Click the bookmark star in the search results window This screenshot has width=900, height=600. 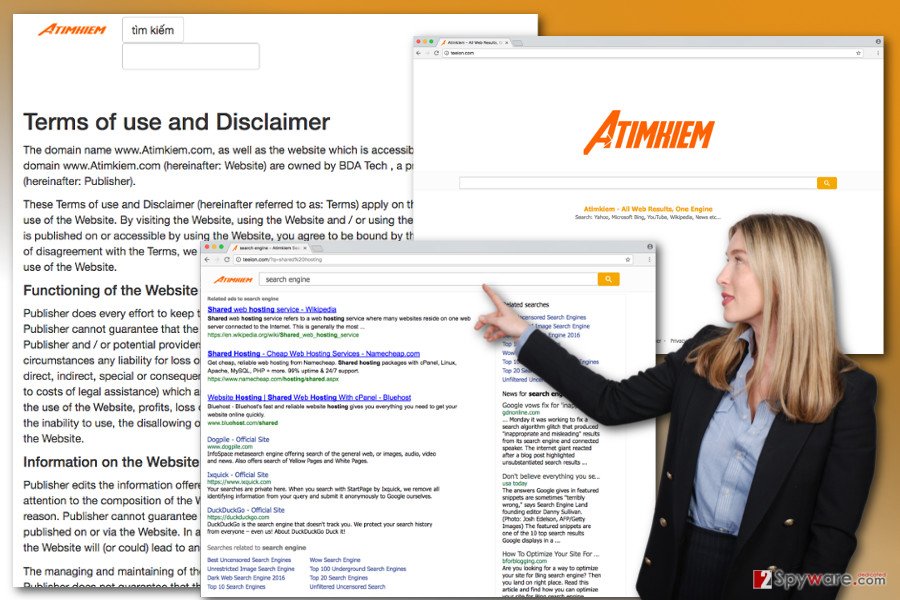[628, 260]
